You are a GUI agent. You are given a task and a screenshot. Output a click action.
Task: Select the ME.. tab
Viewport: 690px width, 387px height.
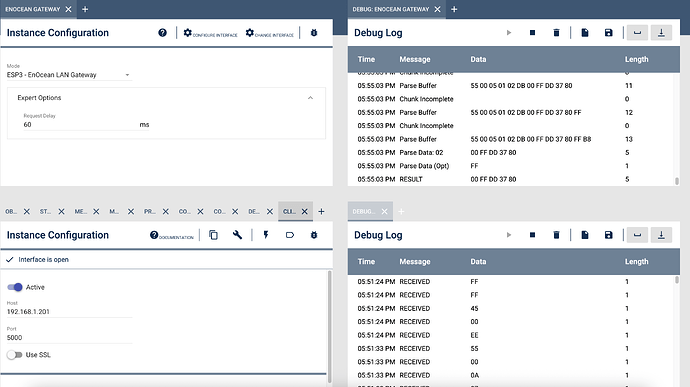point(81,212)
